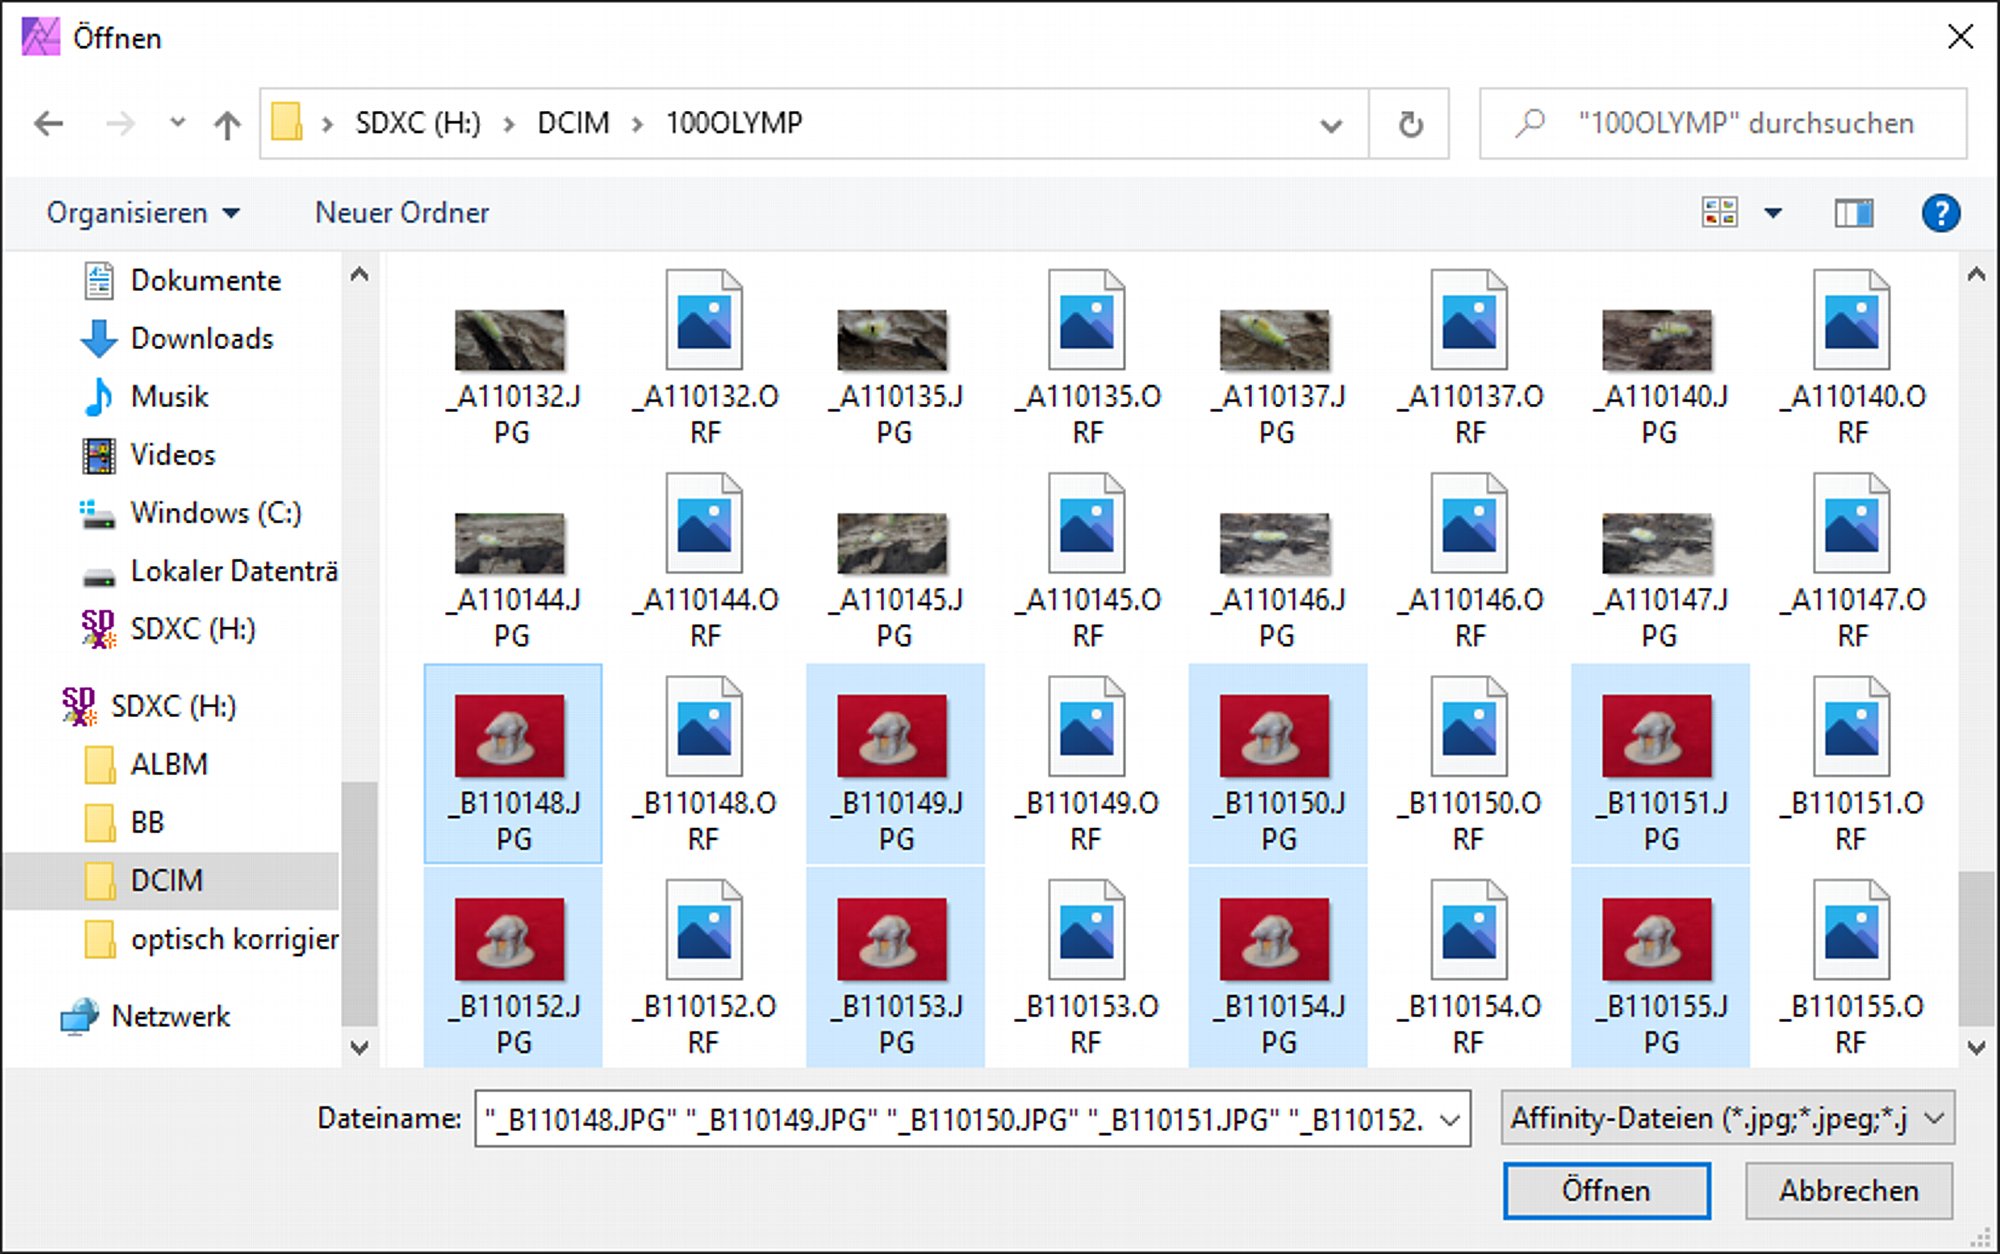Open the help question mark icon
The image size is (2000, 1254).
(x=1939, y=213)
